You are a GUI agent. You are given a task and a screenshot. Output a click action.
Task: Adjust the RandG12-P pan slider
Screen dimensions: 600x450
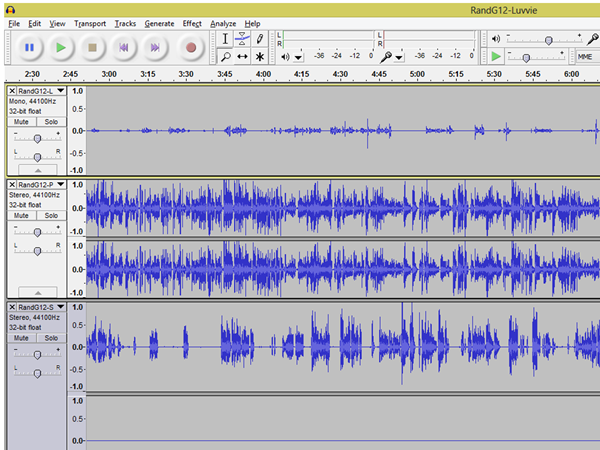click(x=37, y=251)
